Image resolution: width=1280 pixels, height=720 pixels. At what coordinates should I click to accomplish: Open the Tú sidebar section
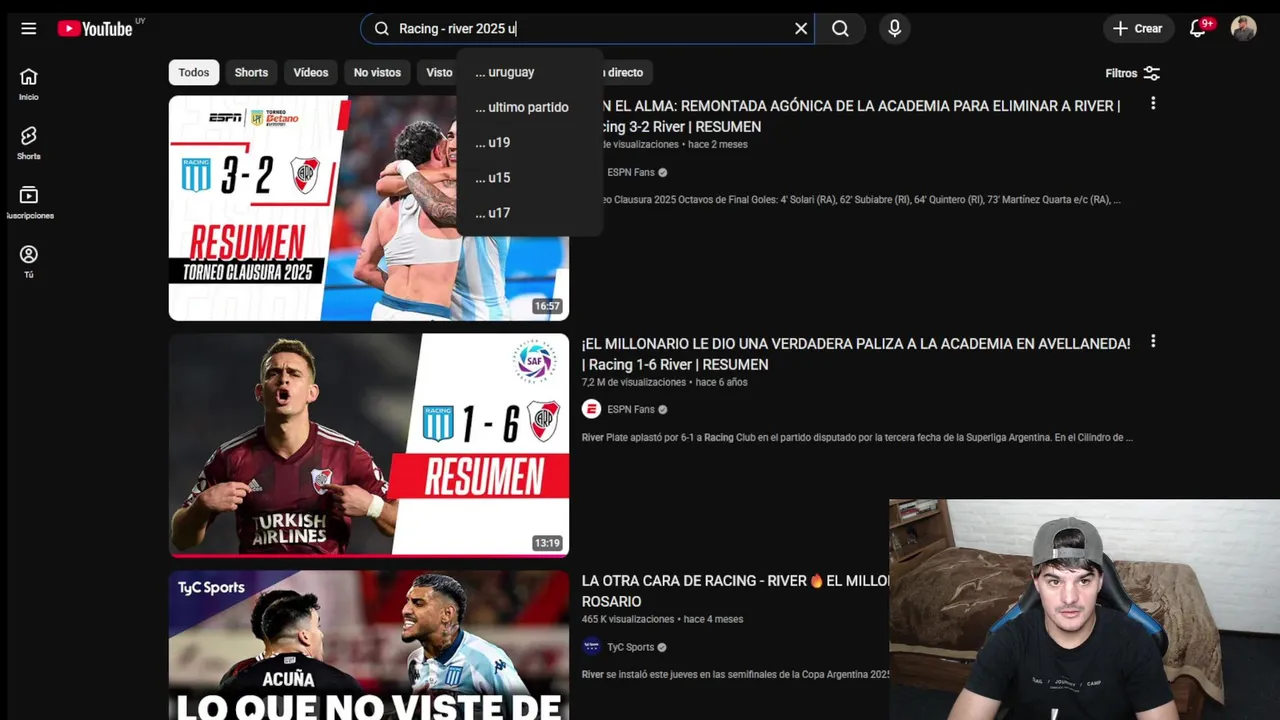(x=29, y=261)
